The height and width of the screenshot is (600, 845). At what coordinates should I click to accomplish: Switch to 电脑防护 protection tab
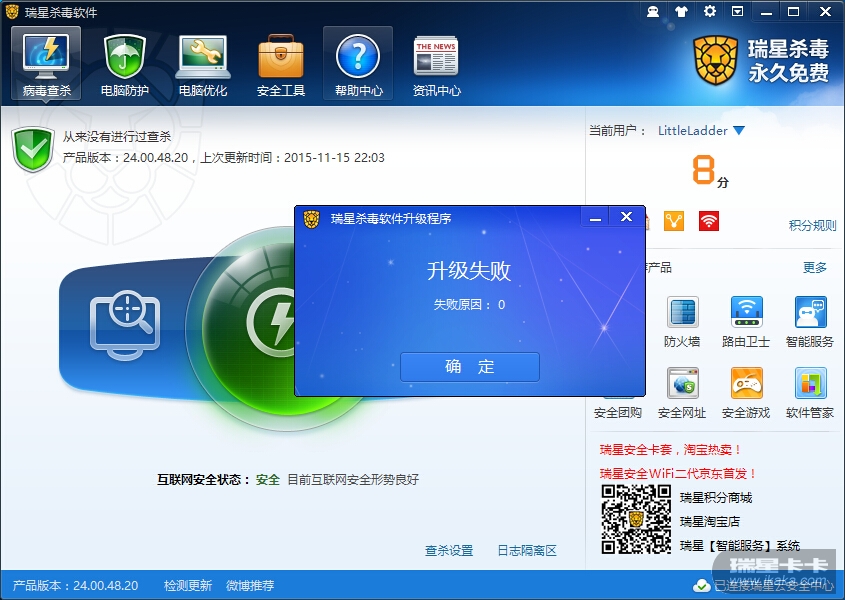click(124, 64)
